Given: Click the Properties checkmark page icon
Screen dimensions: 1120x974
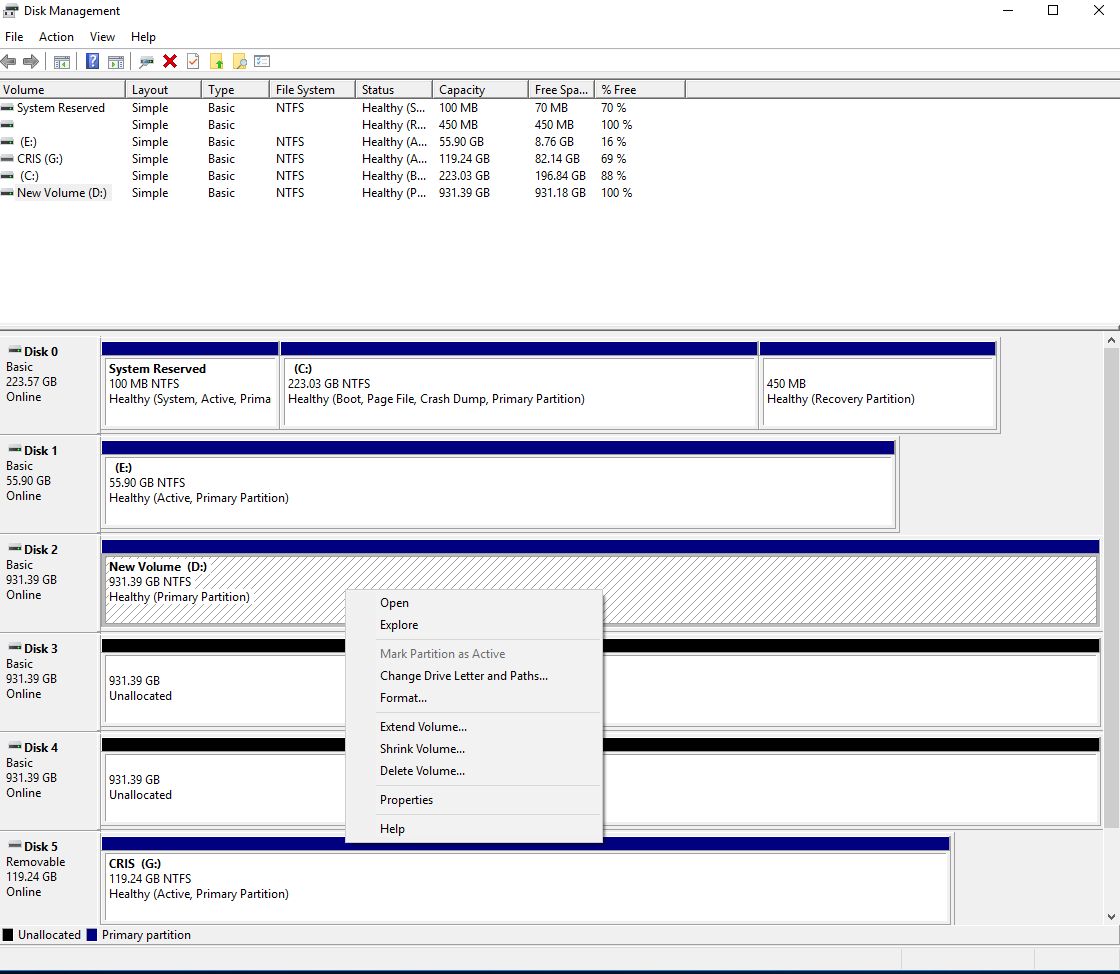Looking at the screenshot, I should tap(193, 61).
